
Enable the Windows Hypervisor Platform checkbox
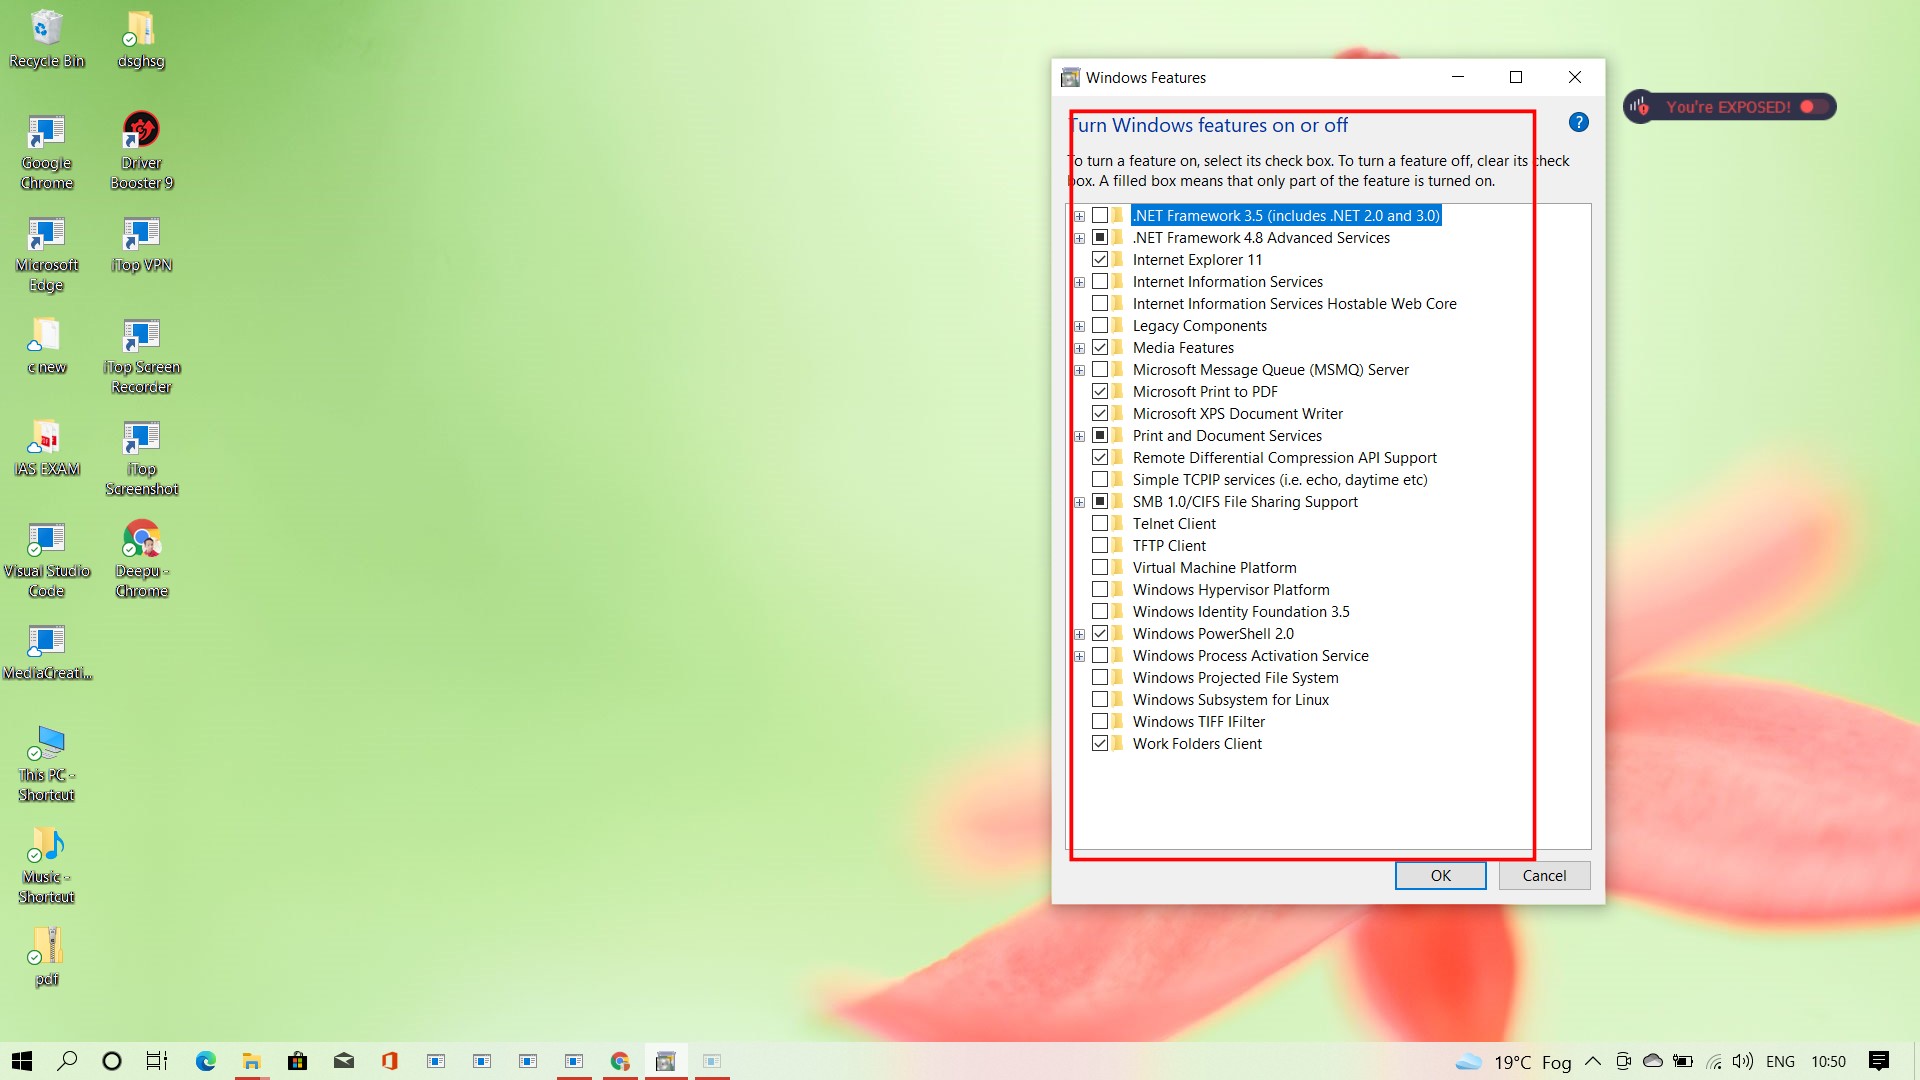(x=1100, y=589)
